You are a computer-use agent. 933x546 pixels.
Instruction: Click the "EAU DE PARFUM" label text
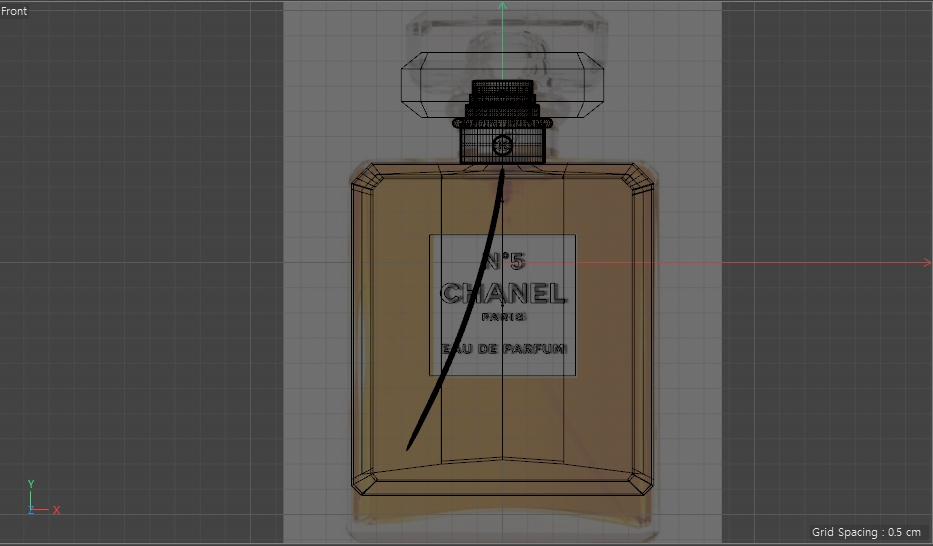click(504, 349)
